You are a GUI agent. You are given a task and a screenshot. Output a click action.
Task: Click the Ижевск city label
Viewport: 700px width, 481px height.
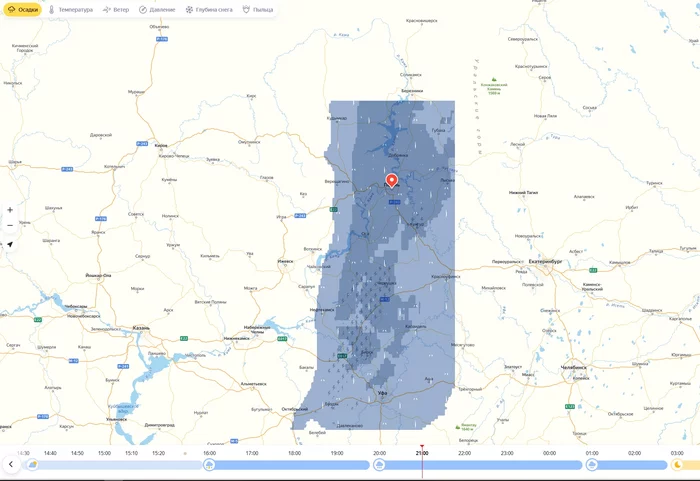click(x=285, y=262)
